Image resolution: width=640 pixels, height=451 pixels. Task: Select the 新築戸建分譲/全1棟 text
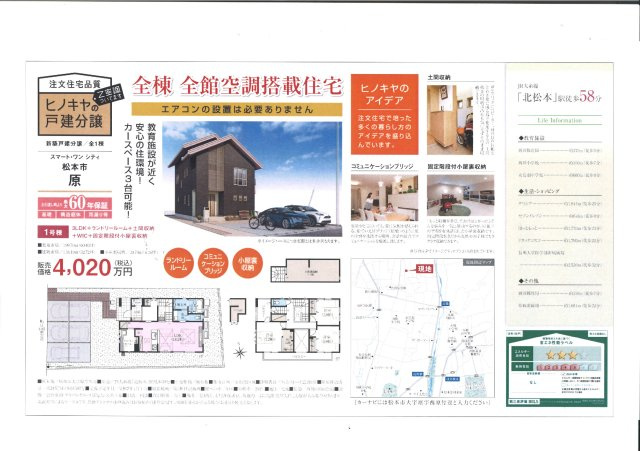click(x=75, y=144)
